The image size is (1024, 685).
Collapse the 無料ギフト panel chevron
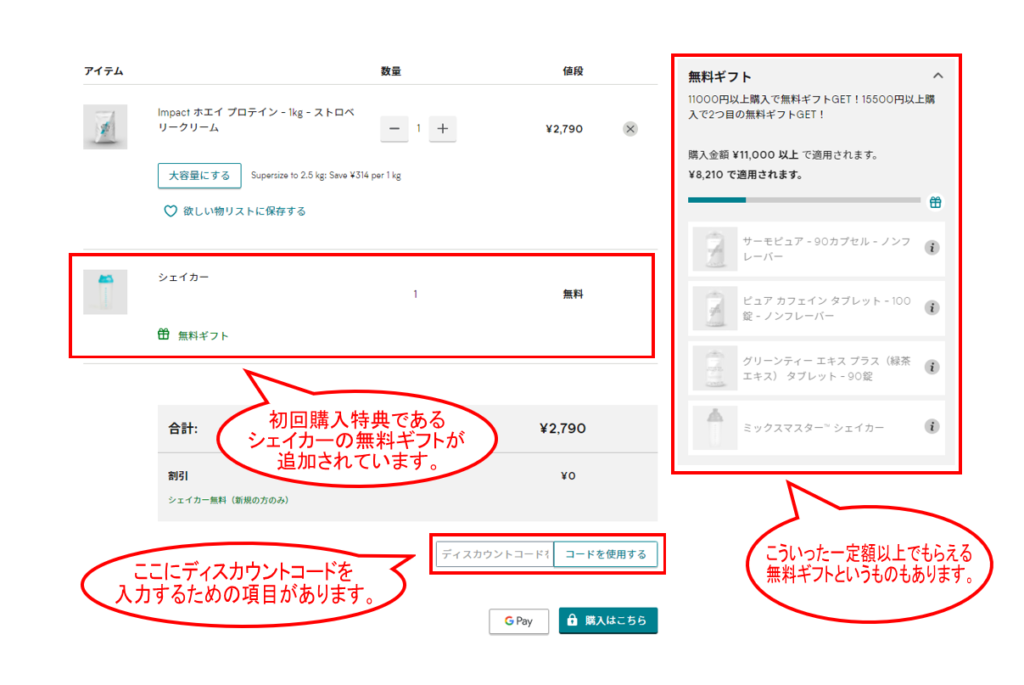[938, 76]
